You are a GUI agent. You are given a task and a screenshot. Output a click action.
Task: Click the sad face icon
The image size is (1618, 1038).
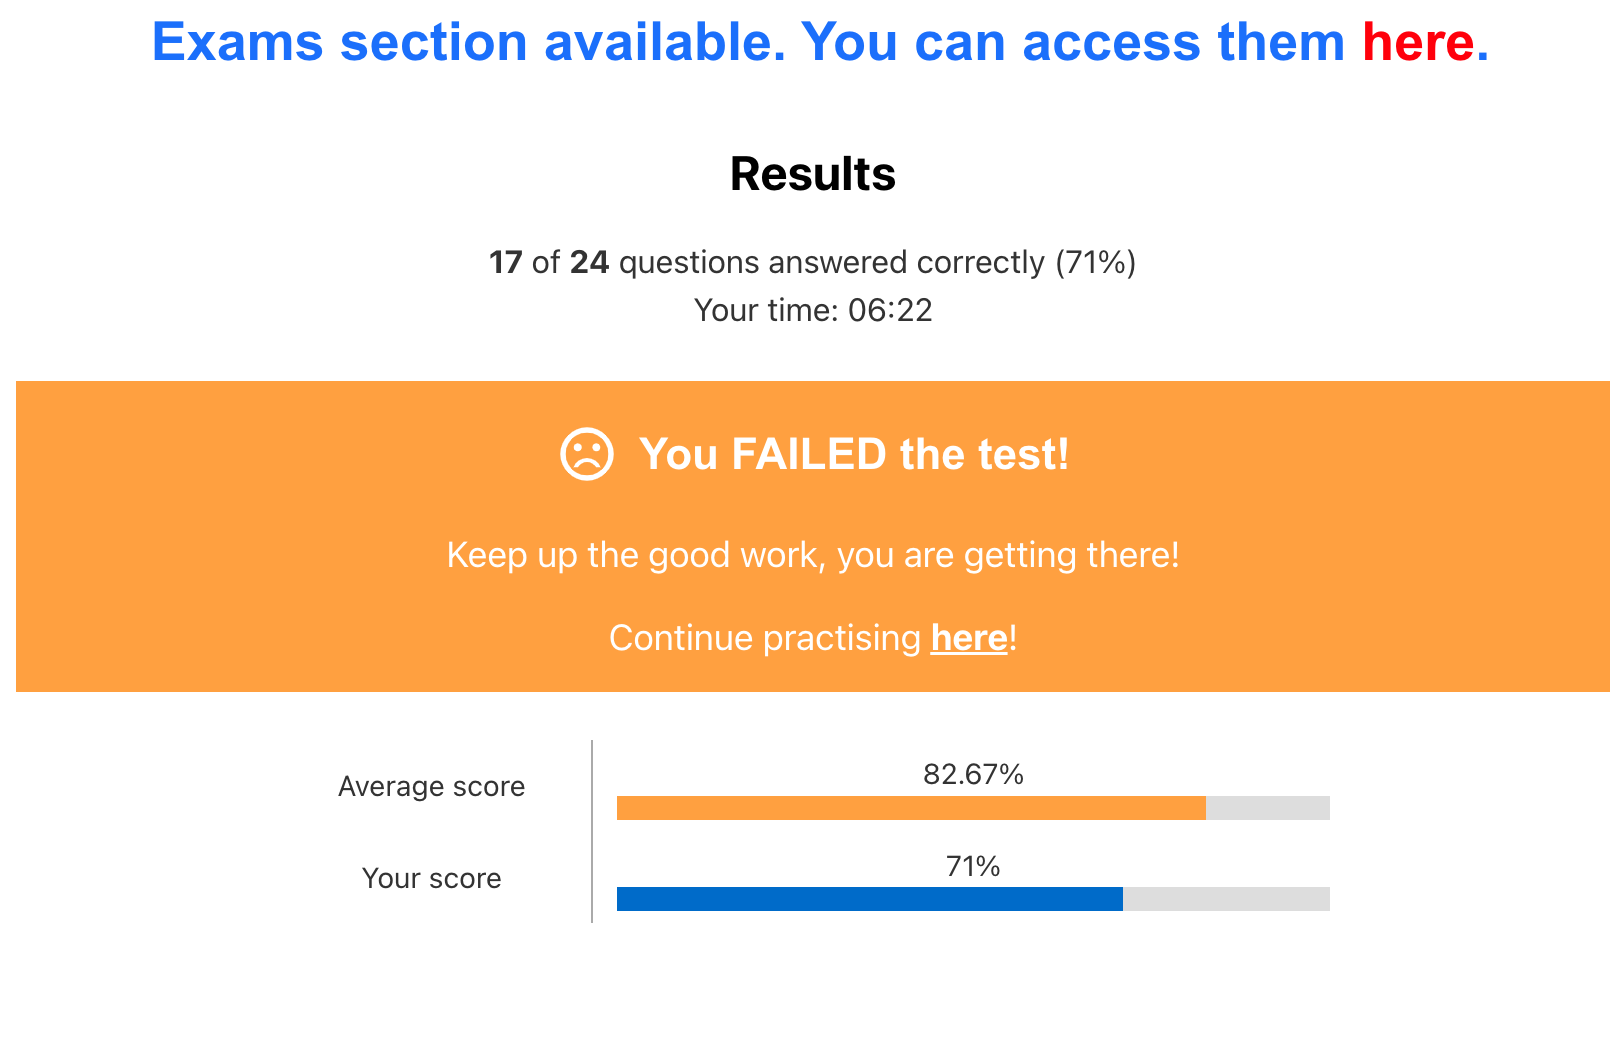tap(586, 455)
